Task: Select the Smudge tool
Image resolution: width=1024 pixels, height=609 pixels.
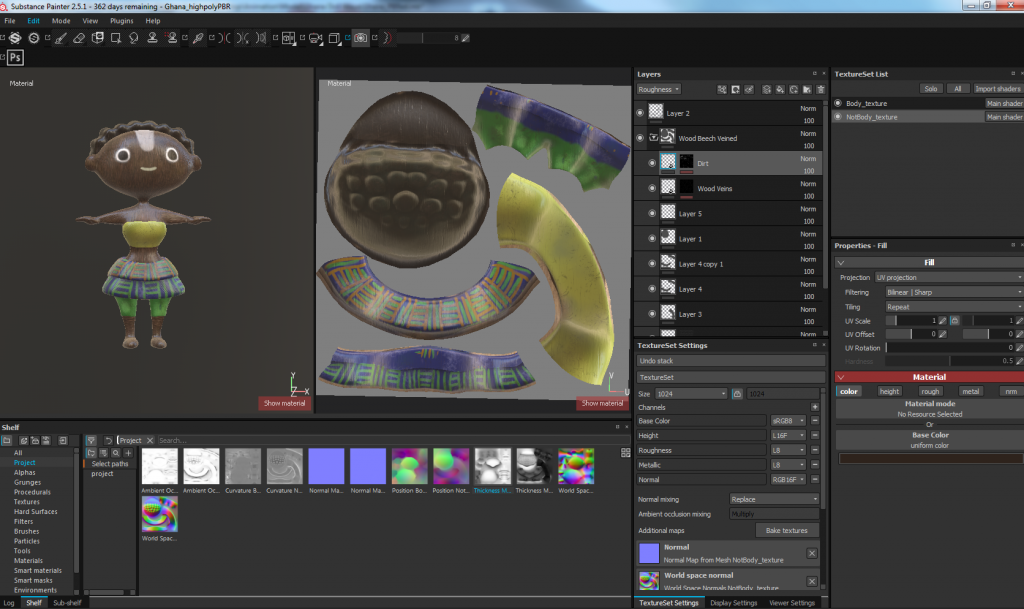Action: click(x=134, y=38)
